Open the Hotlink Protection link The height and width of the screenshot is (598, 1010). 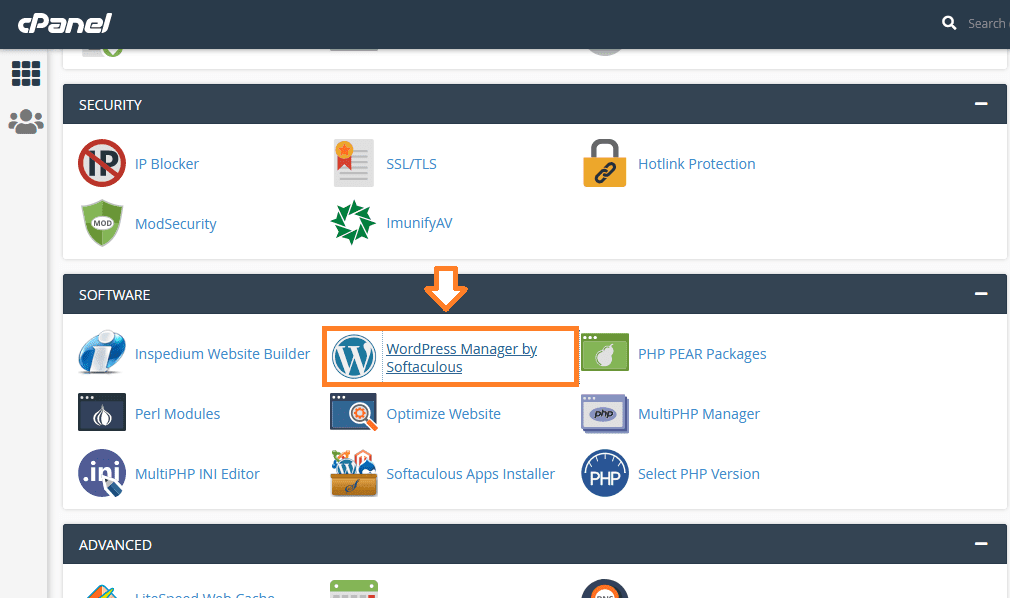point(696,164)
